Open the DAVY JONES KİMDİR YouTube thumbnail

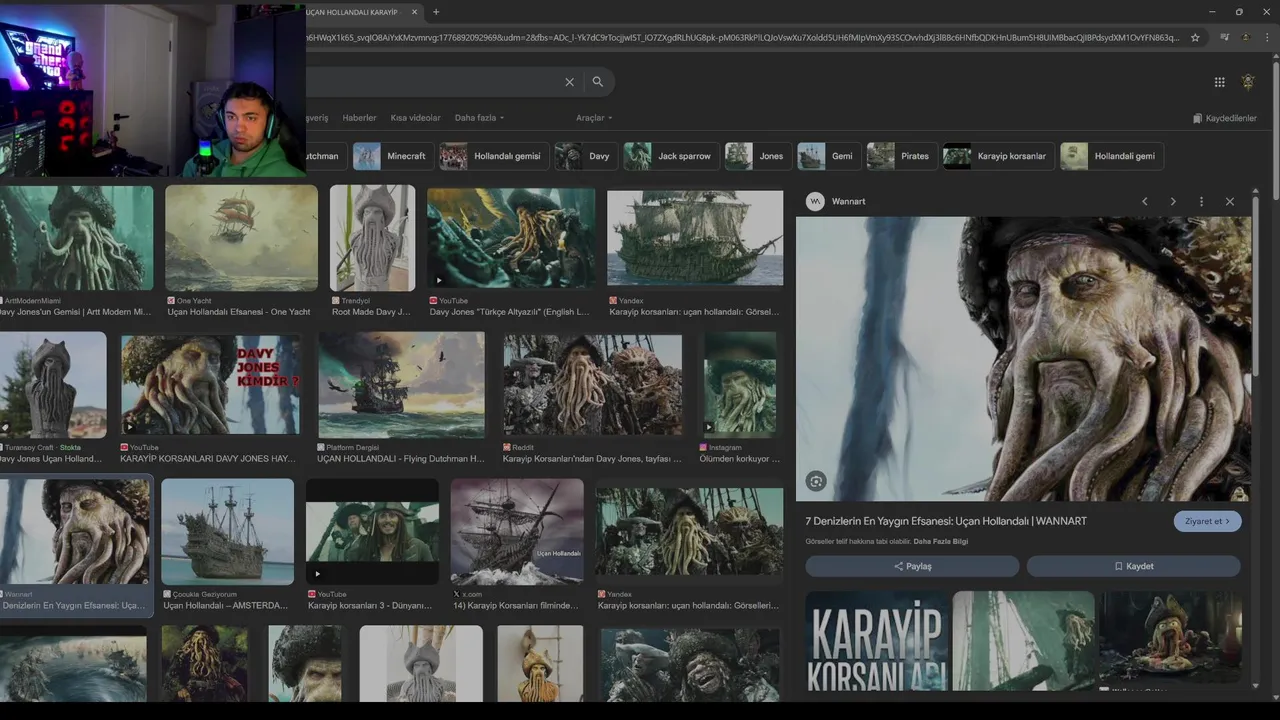(x=211, y=384)
